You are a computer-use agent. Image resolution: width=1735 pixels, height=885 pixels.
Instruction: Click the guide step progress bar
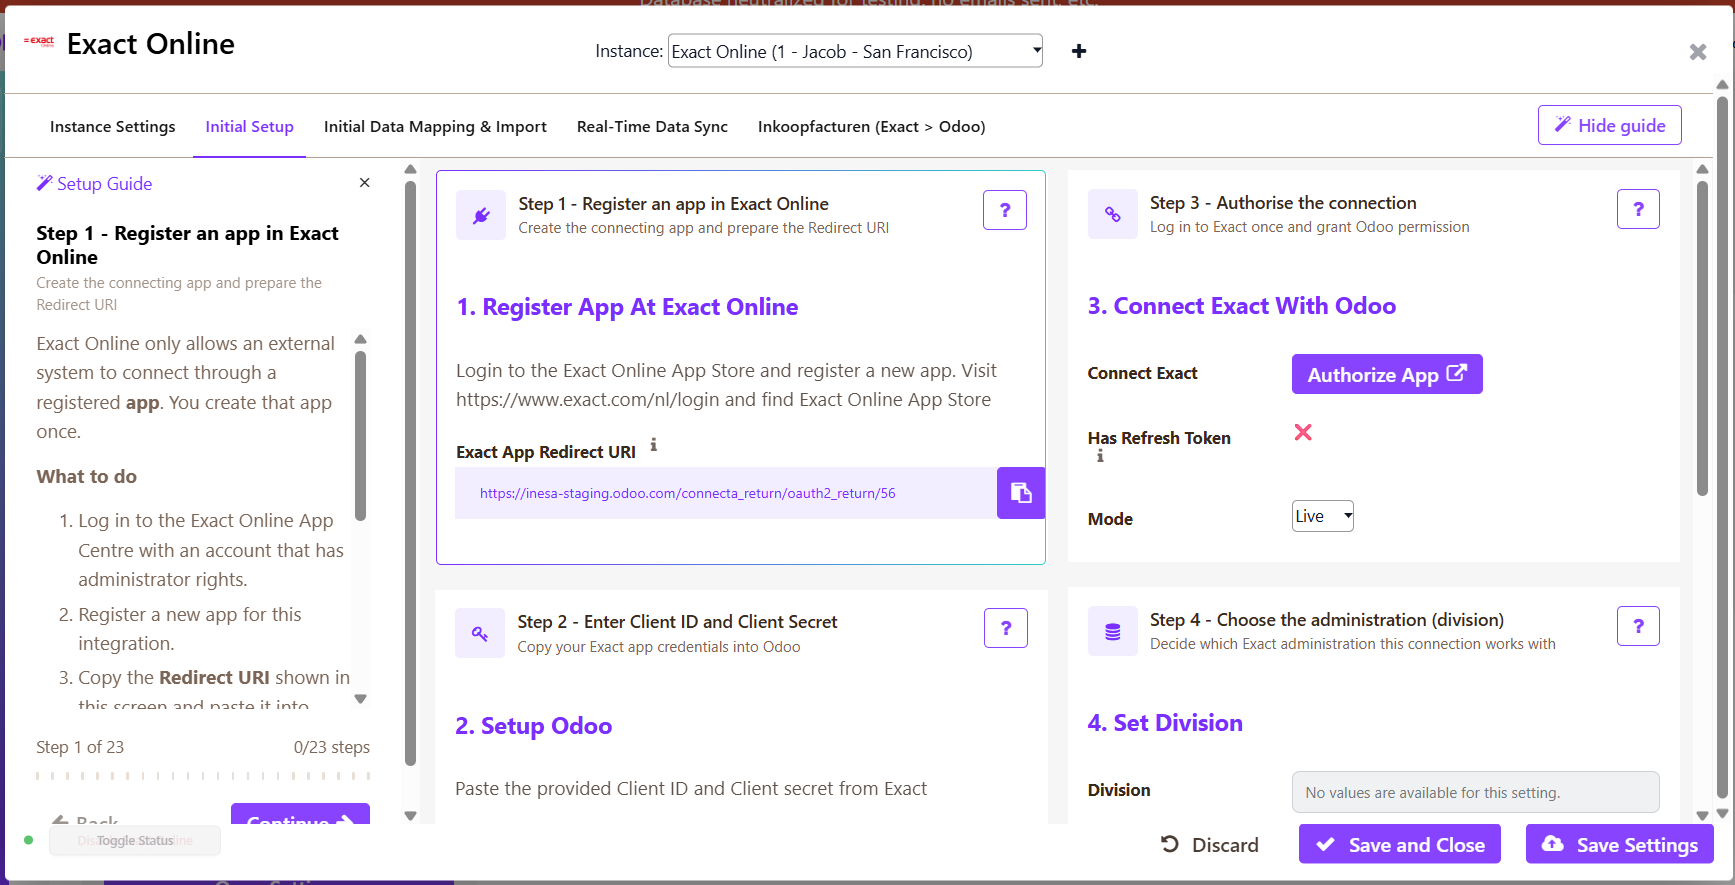tap(203, 776)
